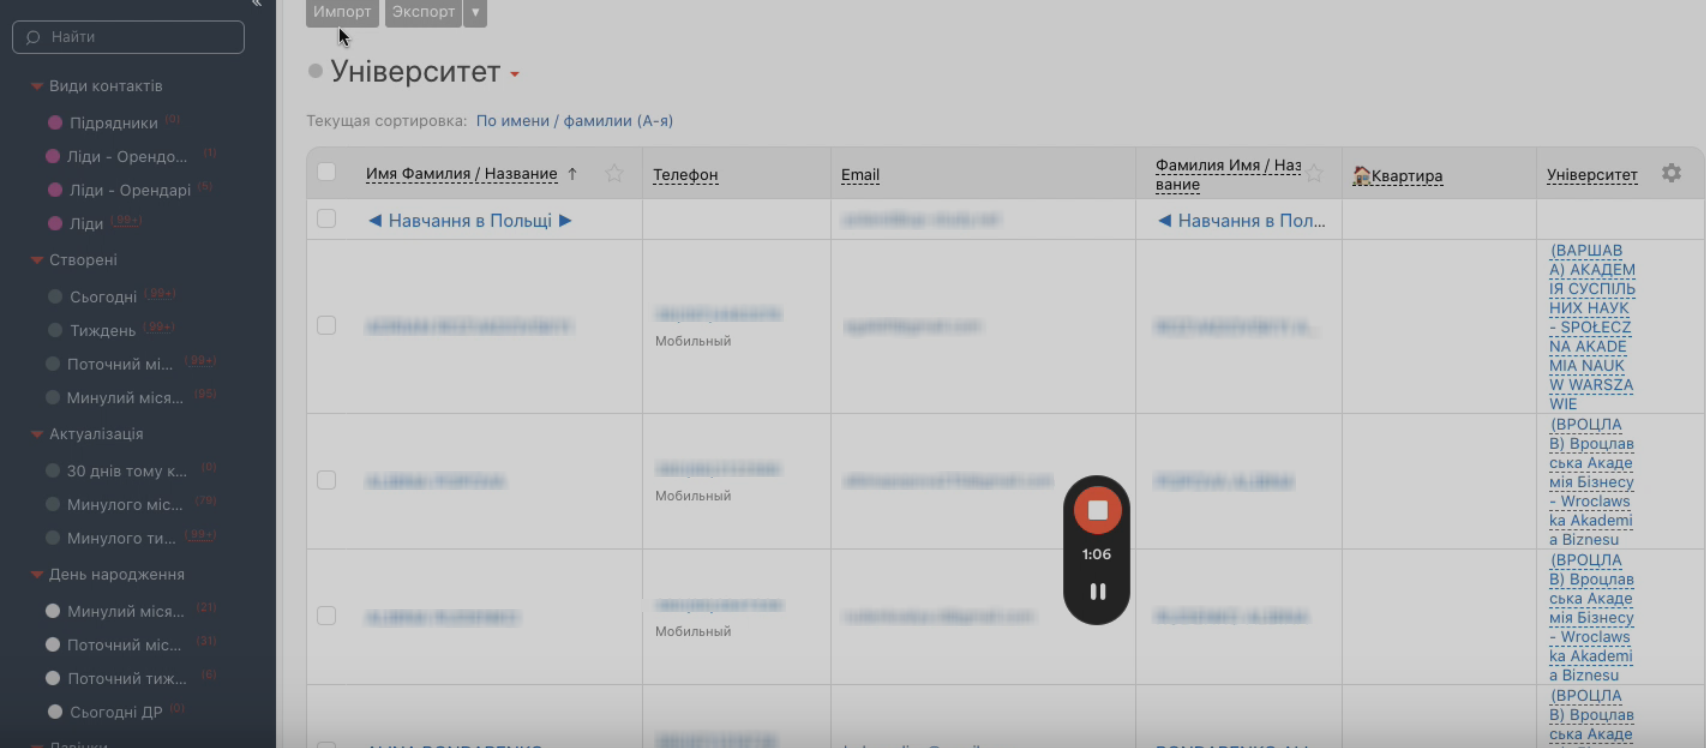Click the Импорт button

(x=342, y=12)
